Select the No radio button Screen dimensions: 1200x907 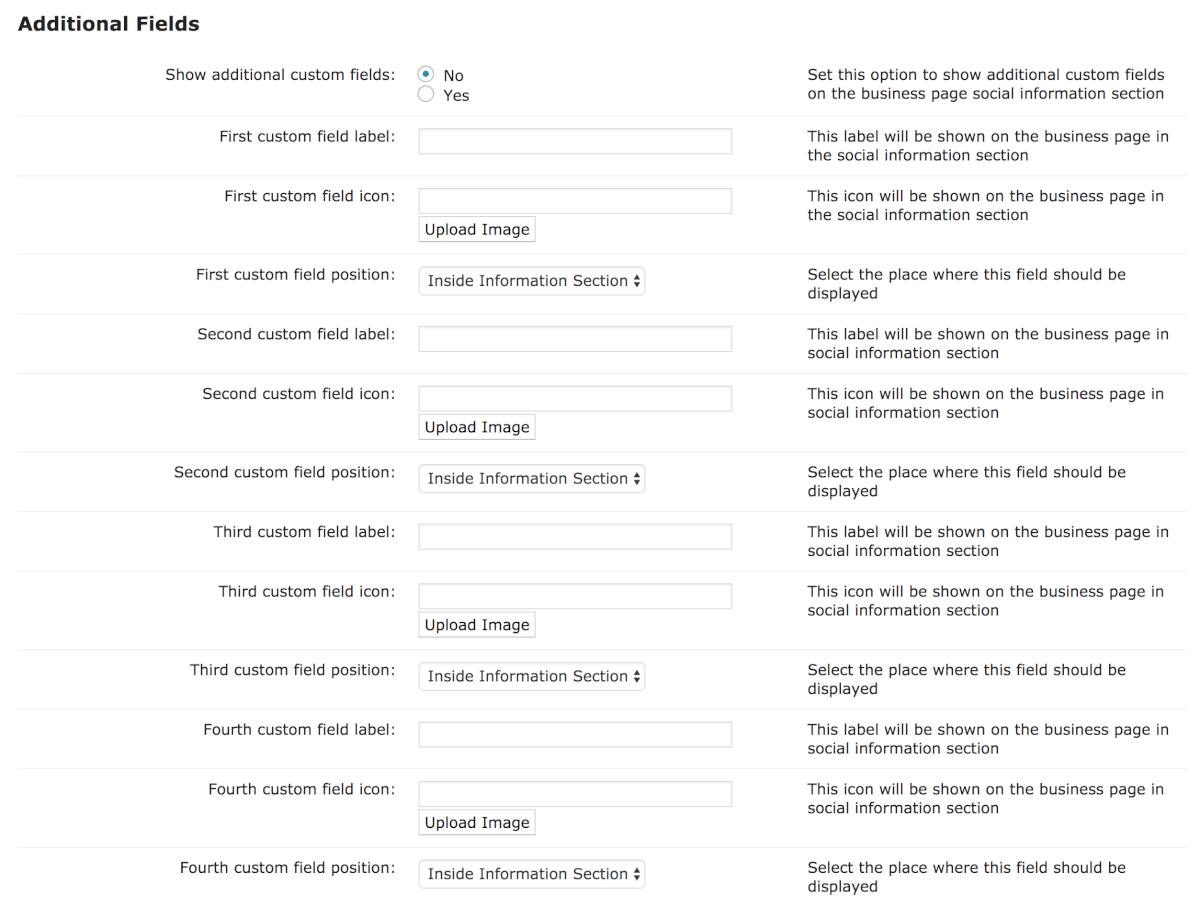point(427,75)
